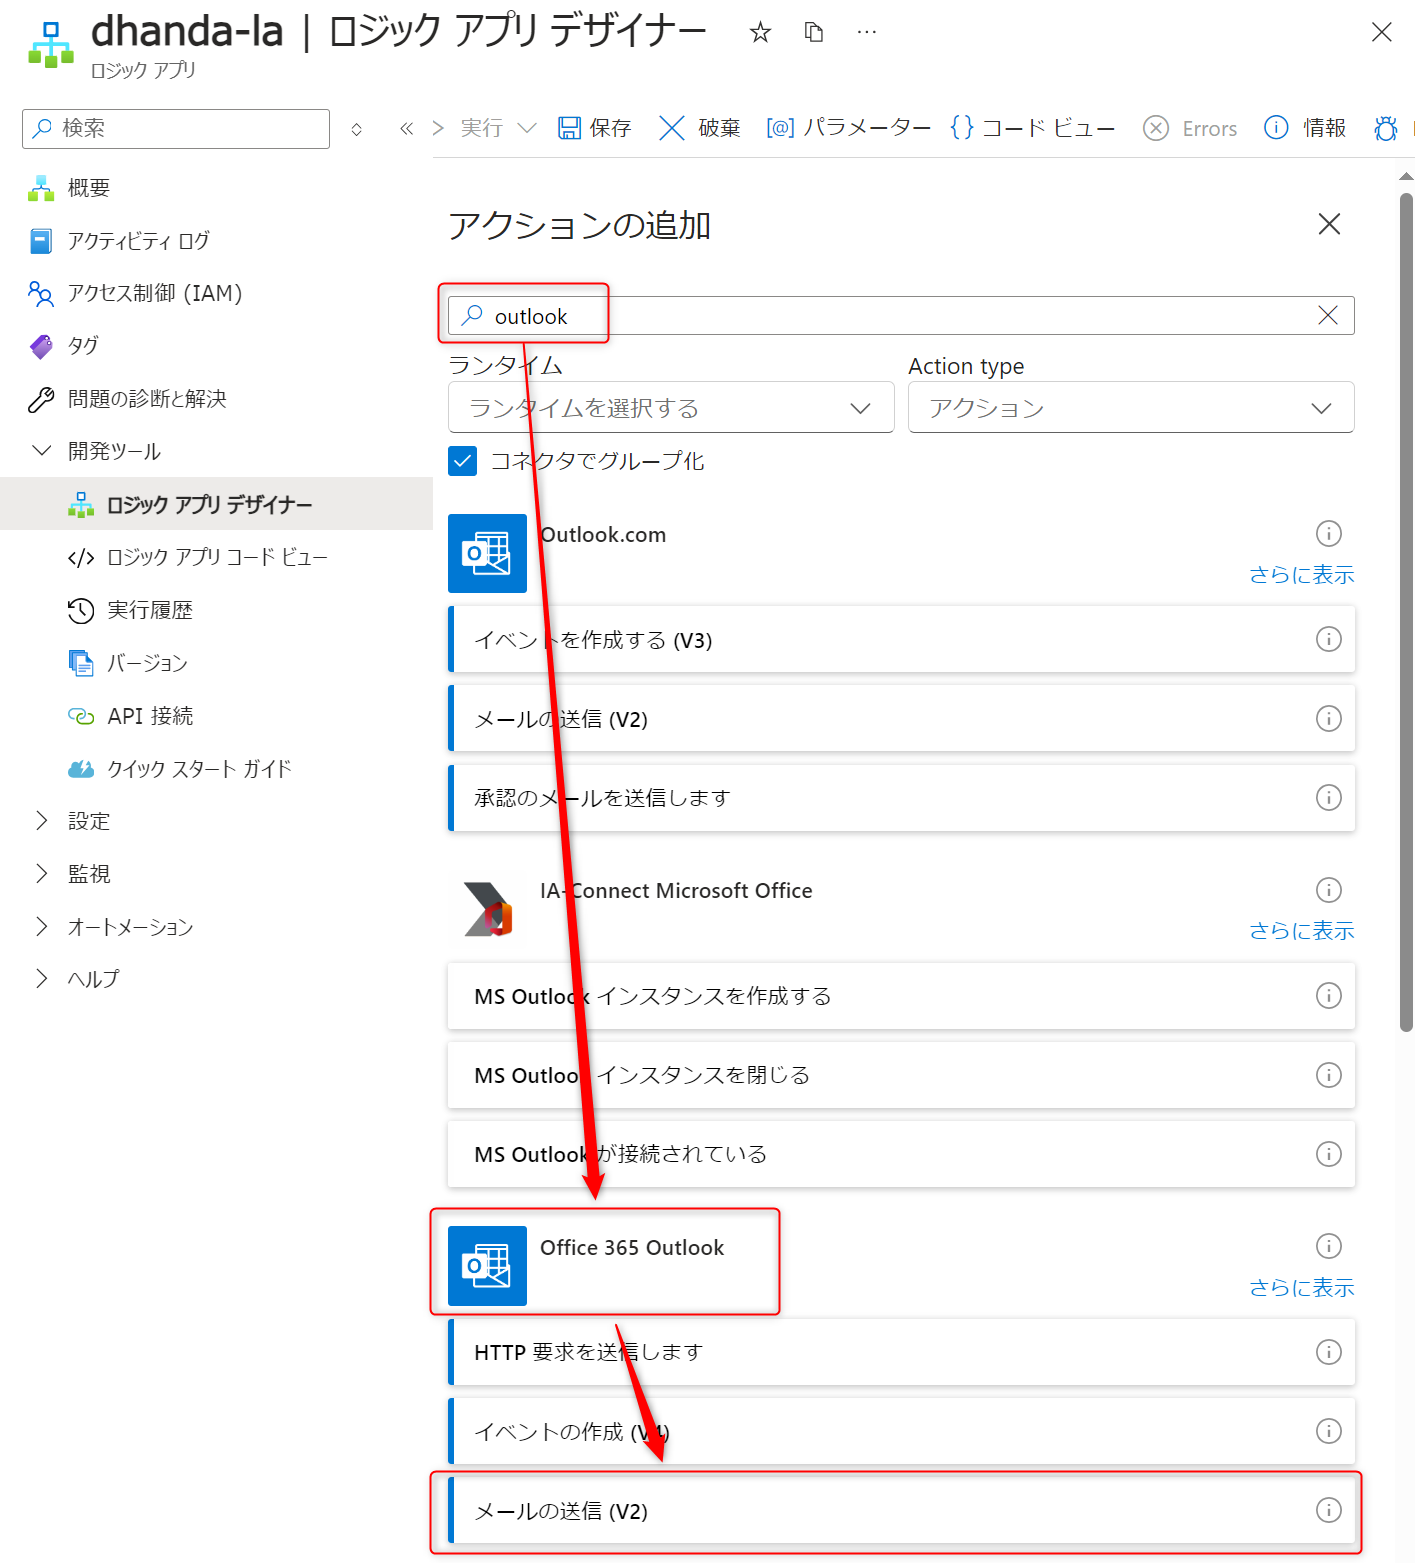Screen dimensions: 1415x1563
Task: Toggle the コネクタでグループ化 checkbox
Action: click(462, 461)
